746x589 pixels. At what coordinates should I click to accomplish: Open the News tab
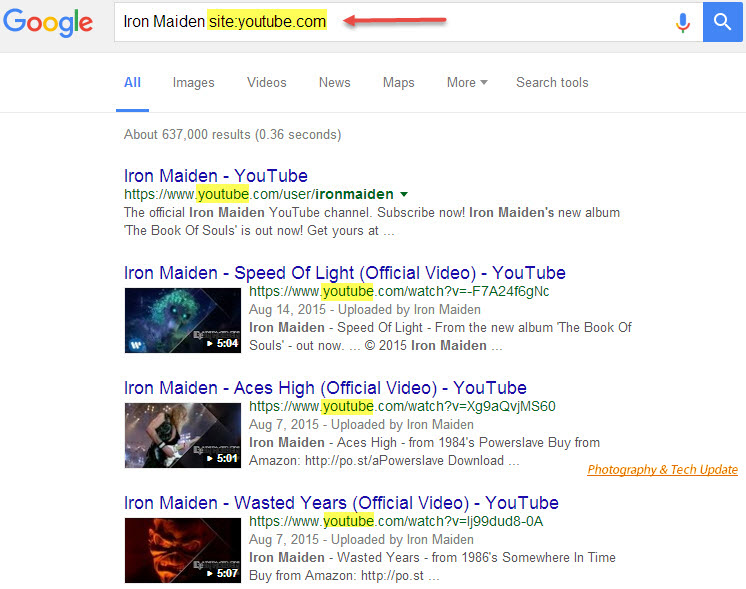coord(334,83)
